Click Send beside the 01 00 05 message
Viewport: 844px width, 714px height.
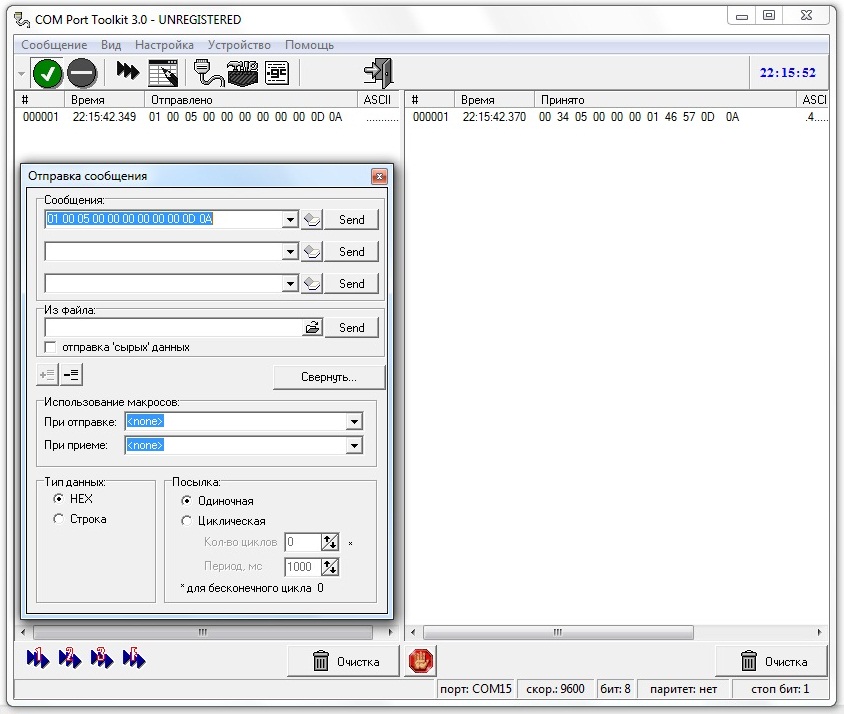point(351,220)
